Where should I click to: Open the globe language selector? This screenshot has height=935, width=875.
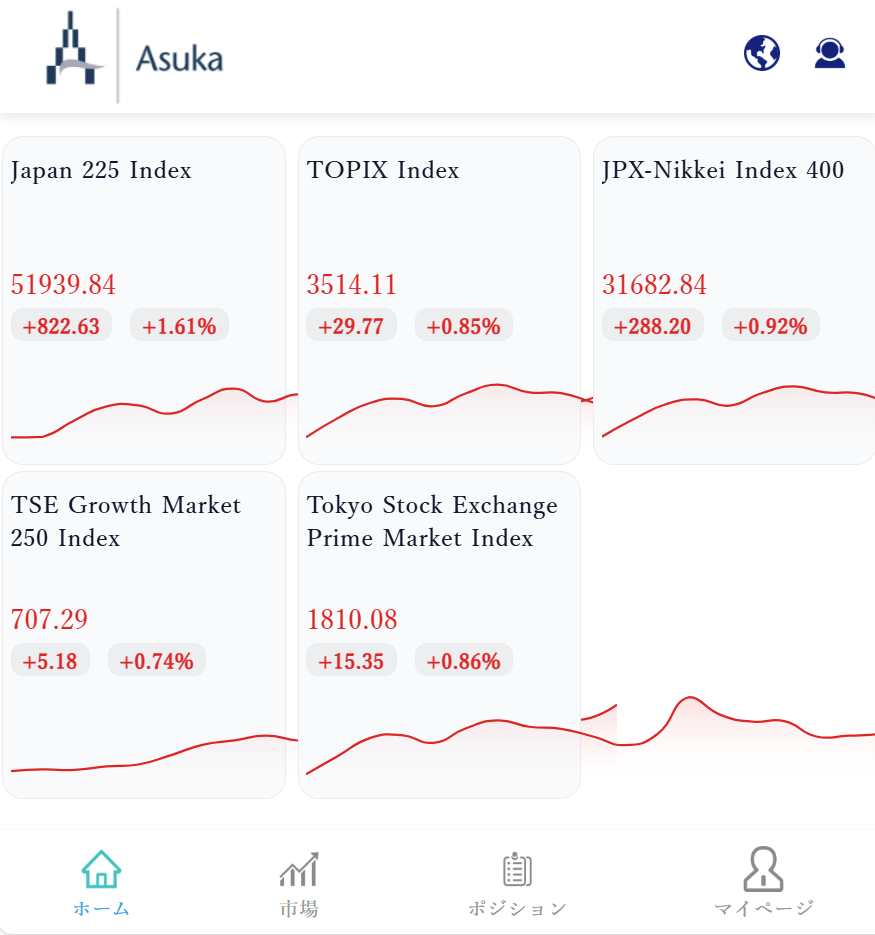[x=762, y=53]
